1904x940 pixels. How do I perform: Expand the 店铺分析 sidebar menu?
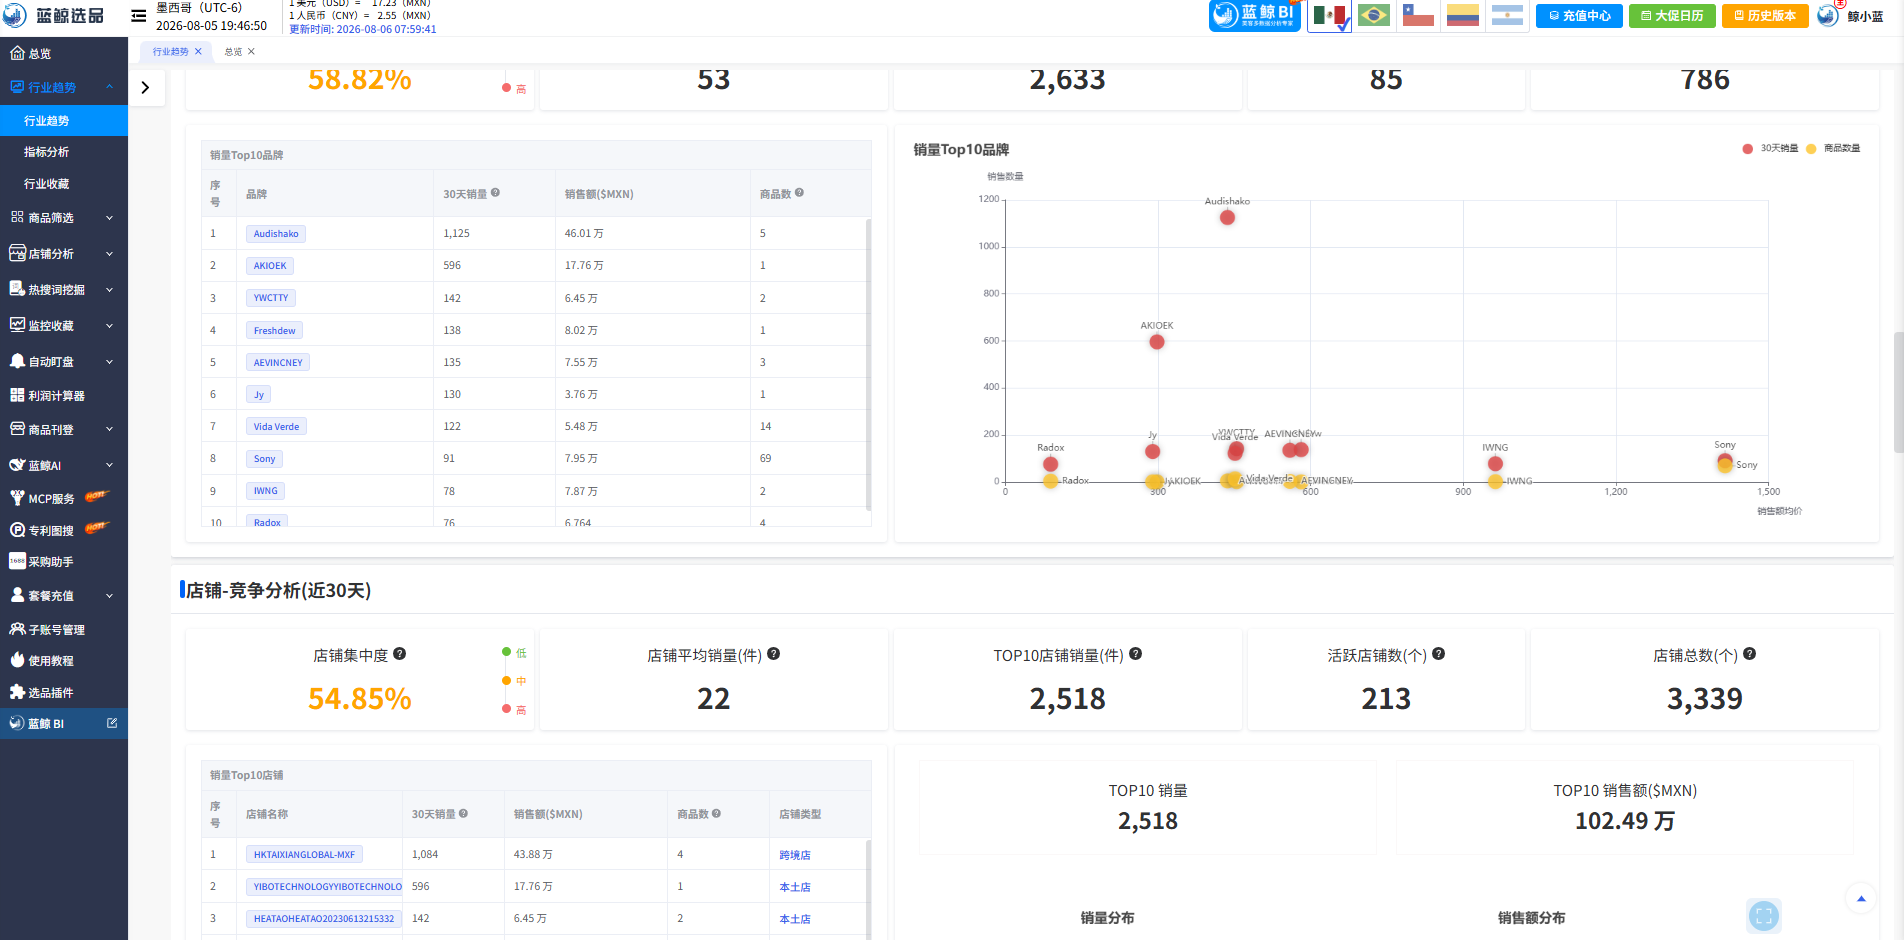pos(64,254)
